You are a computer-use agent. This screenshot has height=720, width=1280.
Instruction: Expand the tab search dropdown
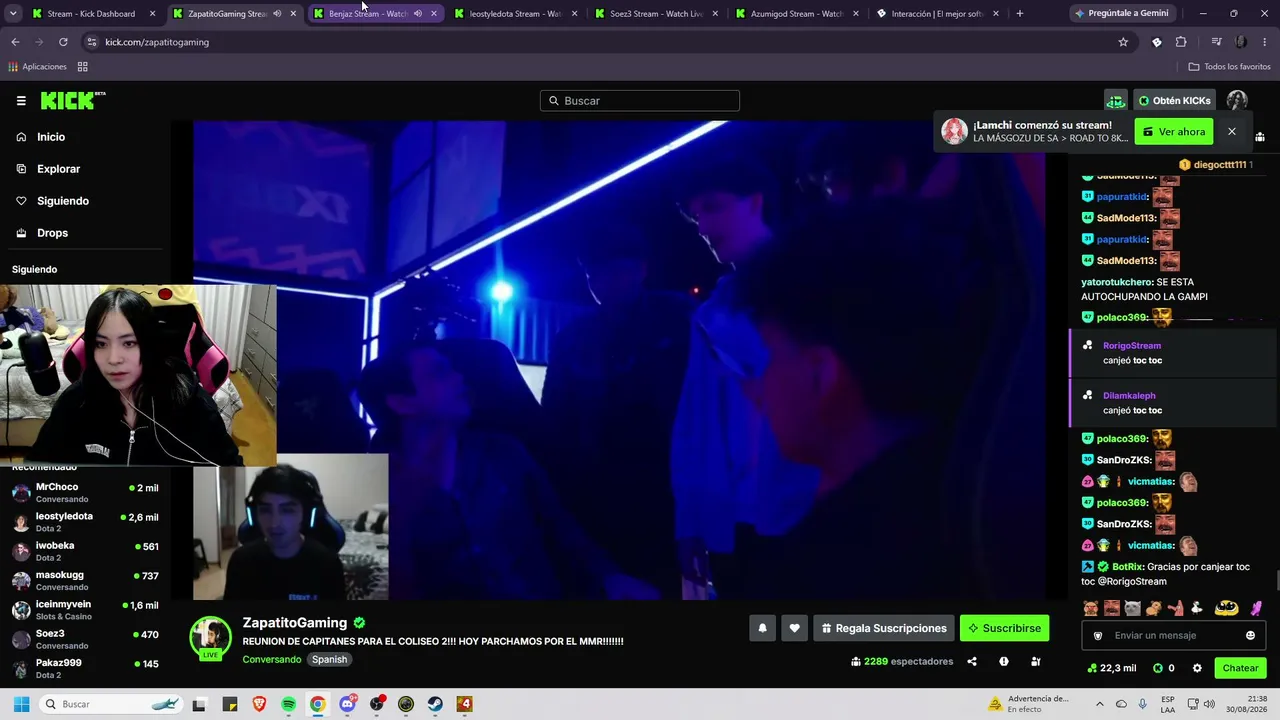(x=13, y=14)
